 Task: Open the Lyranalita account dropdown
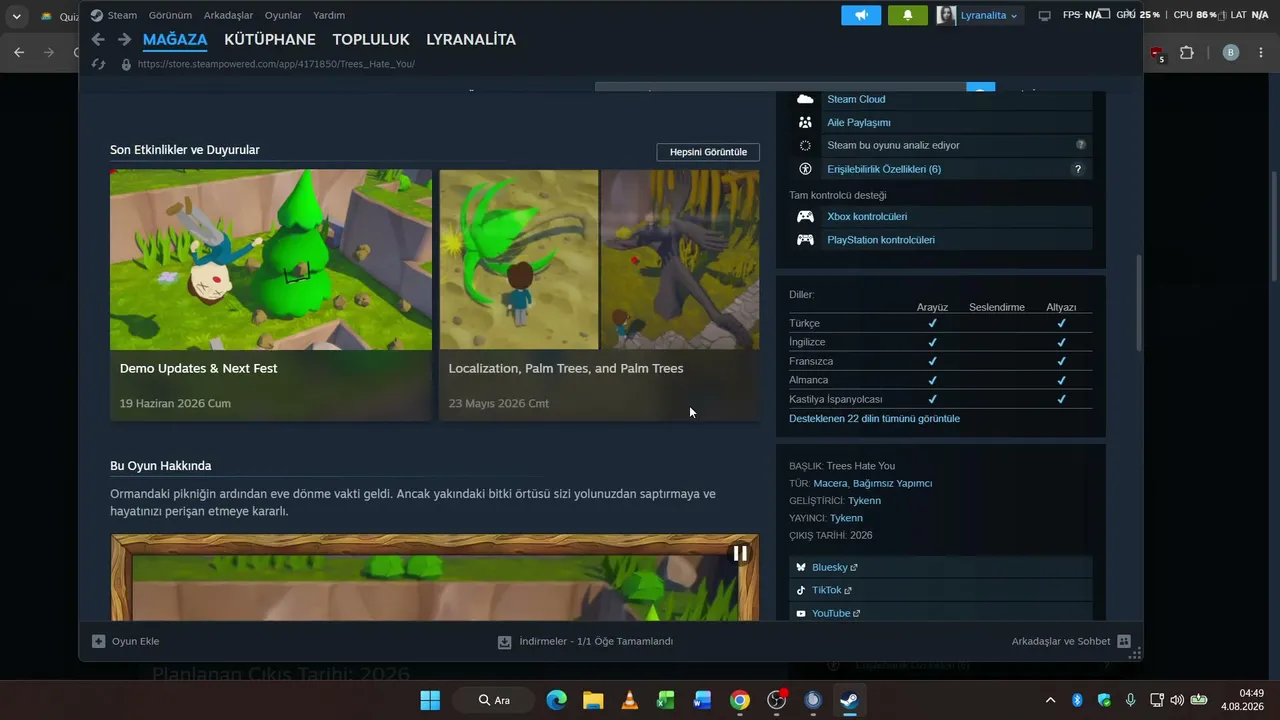click(990, 15)
